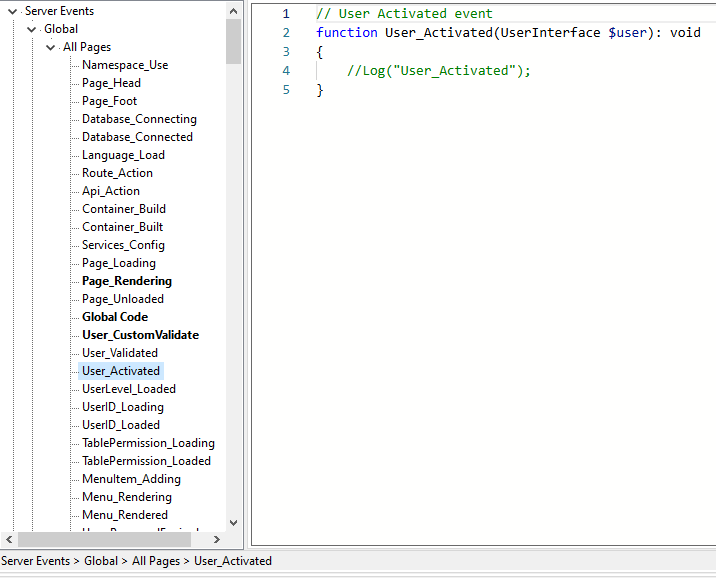Open Container_Build event

[x=124, y=209]
